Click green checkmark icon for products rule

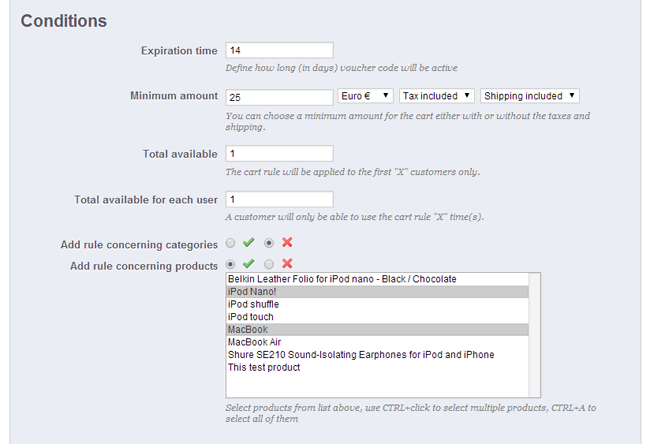248,264
